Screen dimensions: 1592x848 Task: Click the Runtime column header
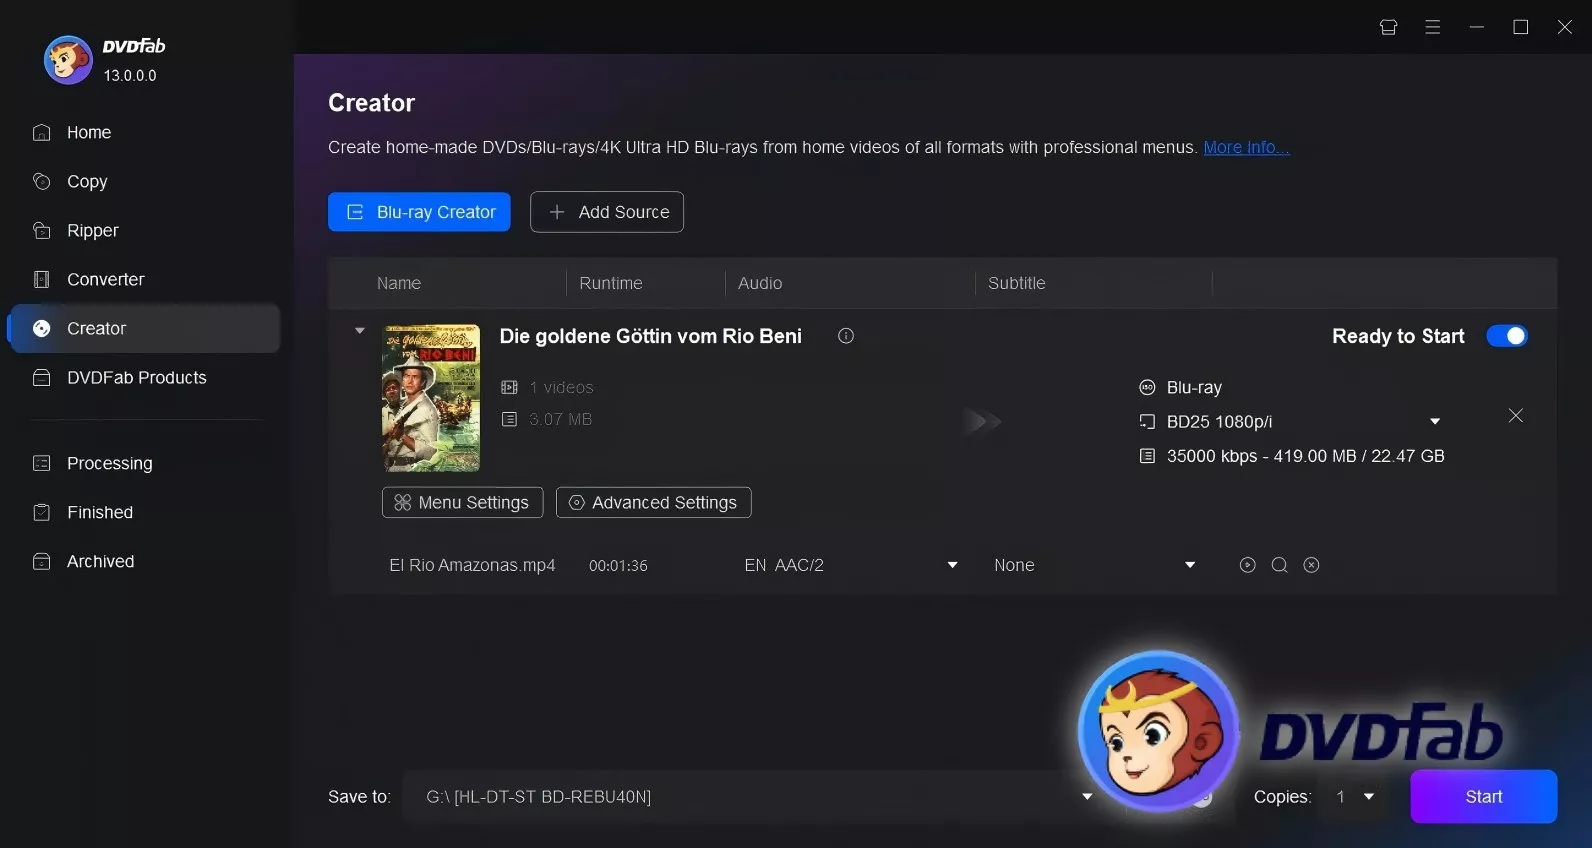611,283
